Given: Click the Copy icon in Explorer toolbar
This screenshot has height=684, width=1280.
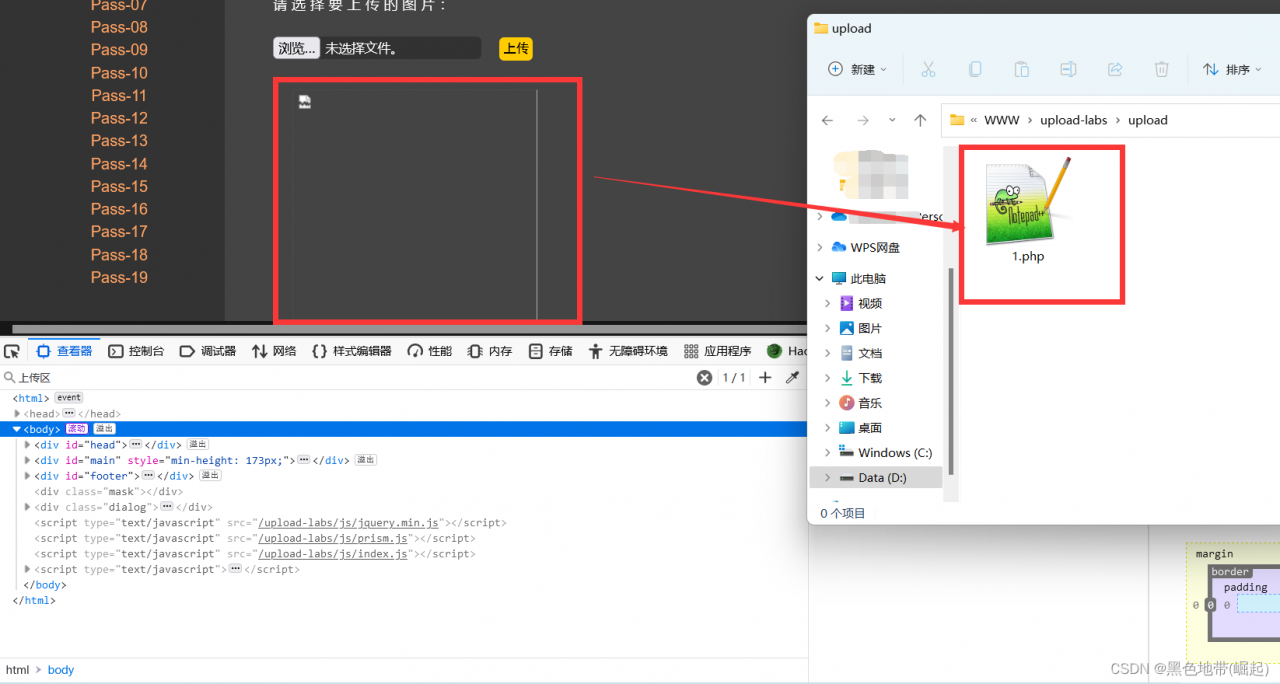Looking at the screenshot, I should 975,69.
